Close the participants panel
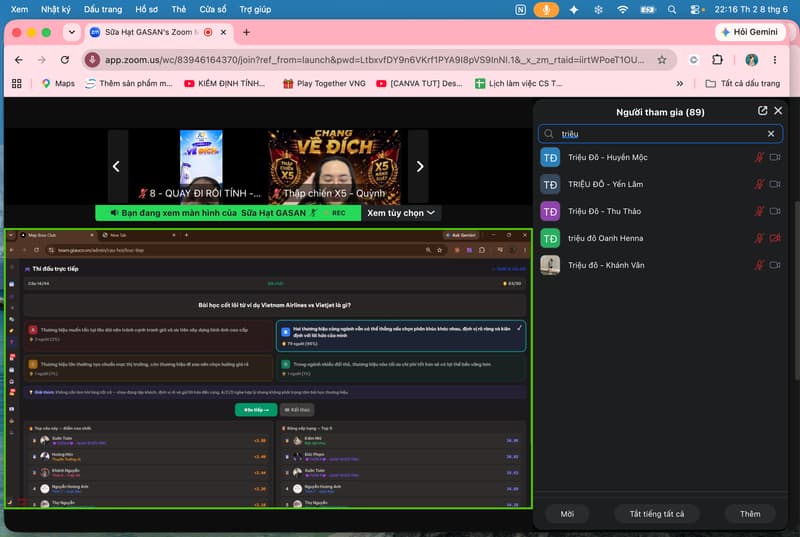The image size is (800, 537). tap(778, 111)
